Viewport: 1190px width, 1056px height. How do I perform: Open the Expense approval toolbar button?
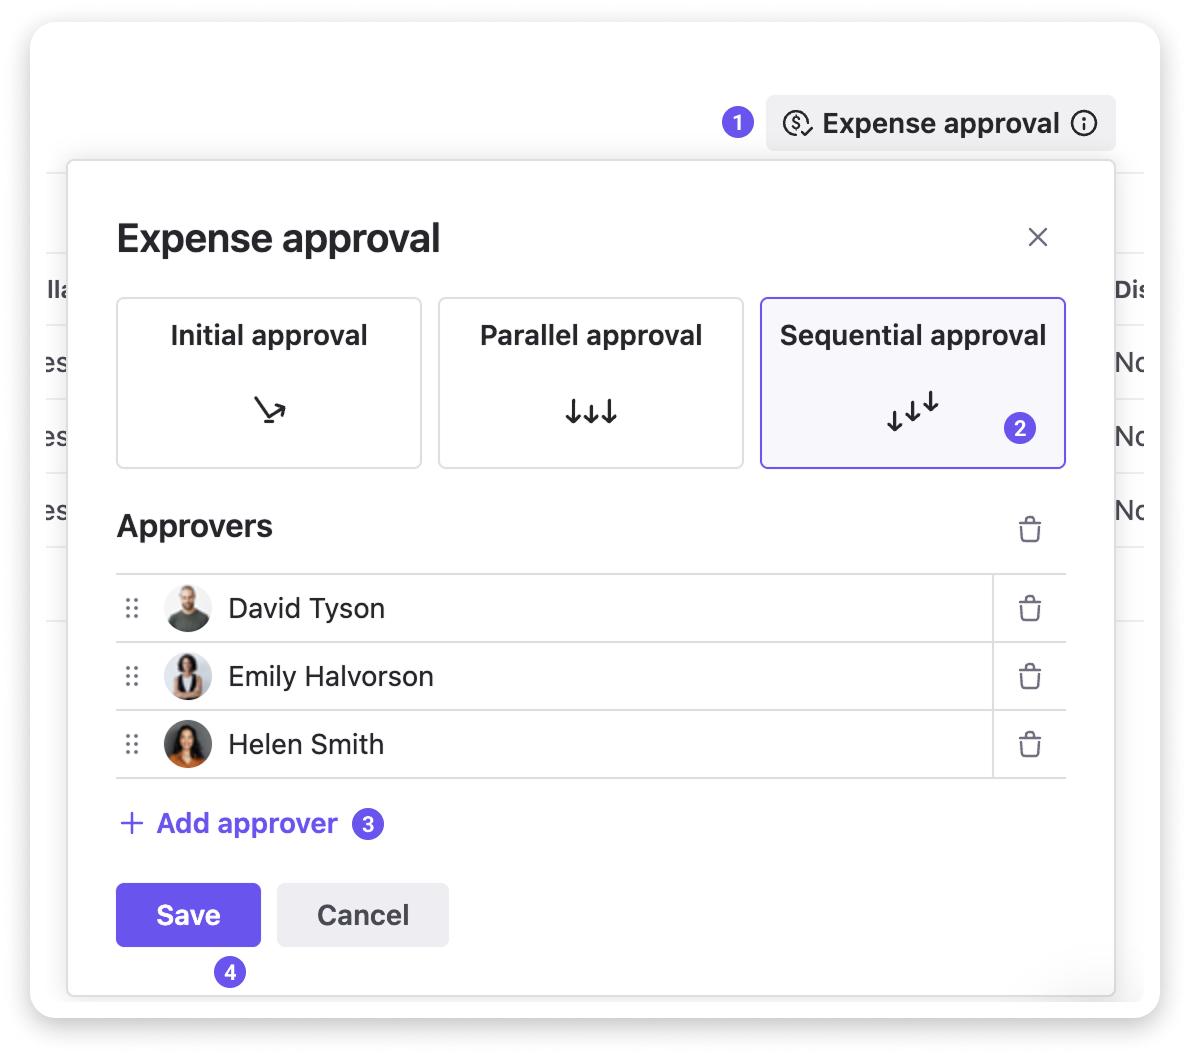point(925,123)
